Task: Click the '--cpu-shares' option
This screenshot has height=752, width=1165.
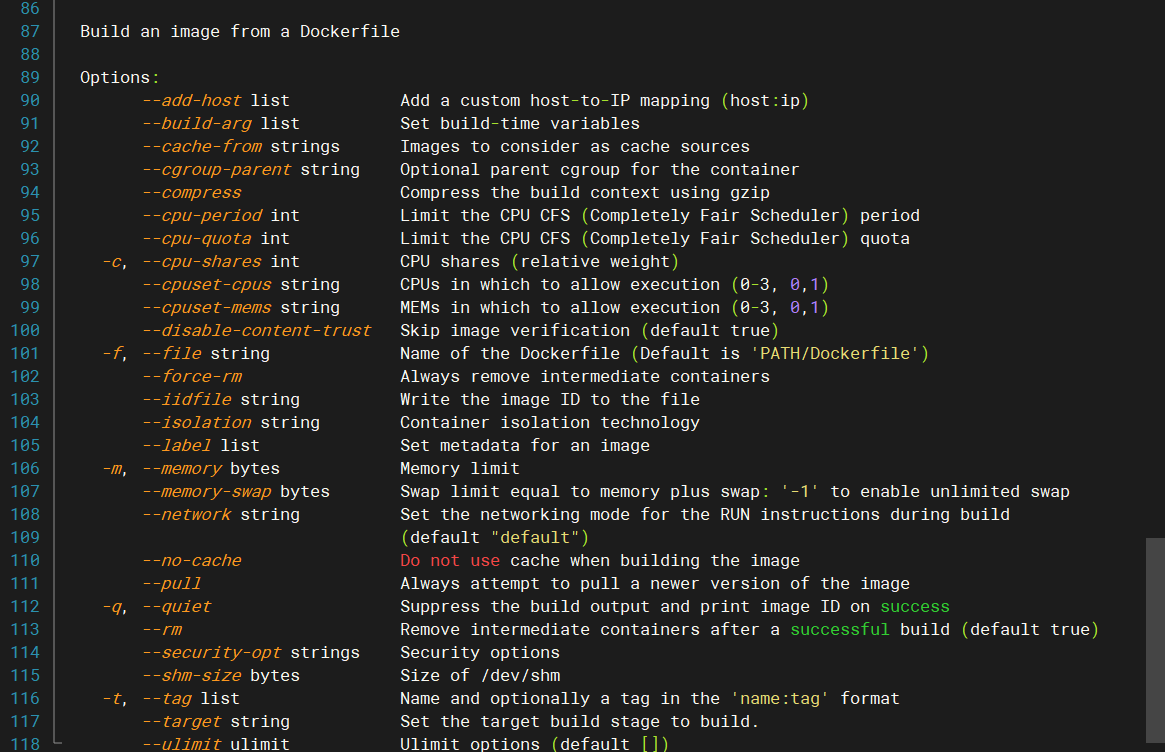Action: (x=202, y=262)
